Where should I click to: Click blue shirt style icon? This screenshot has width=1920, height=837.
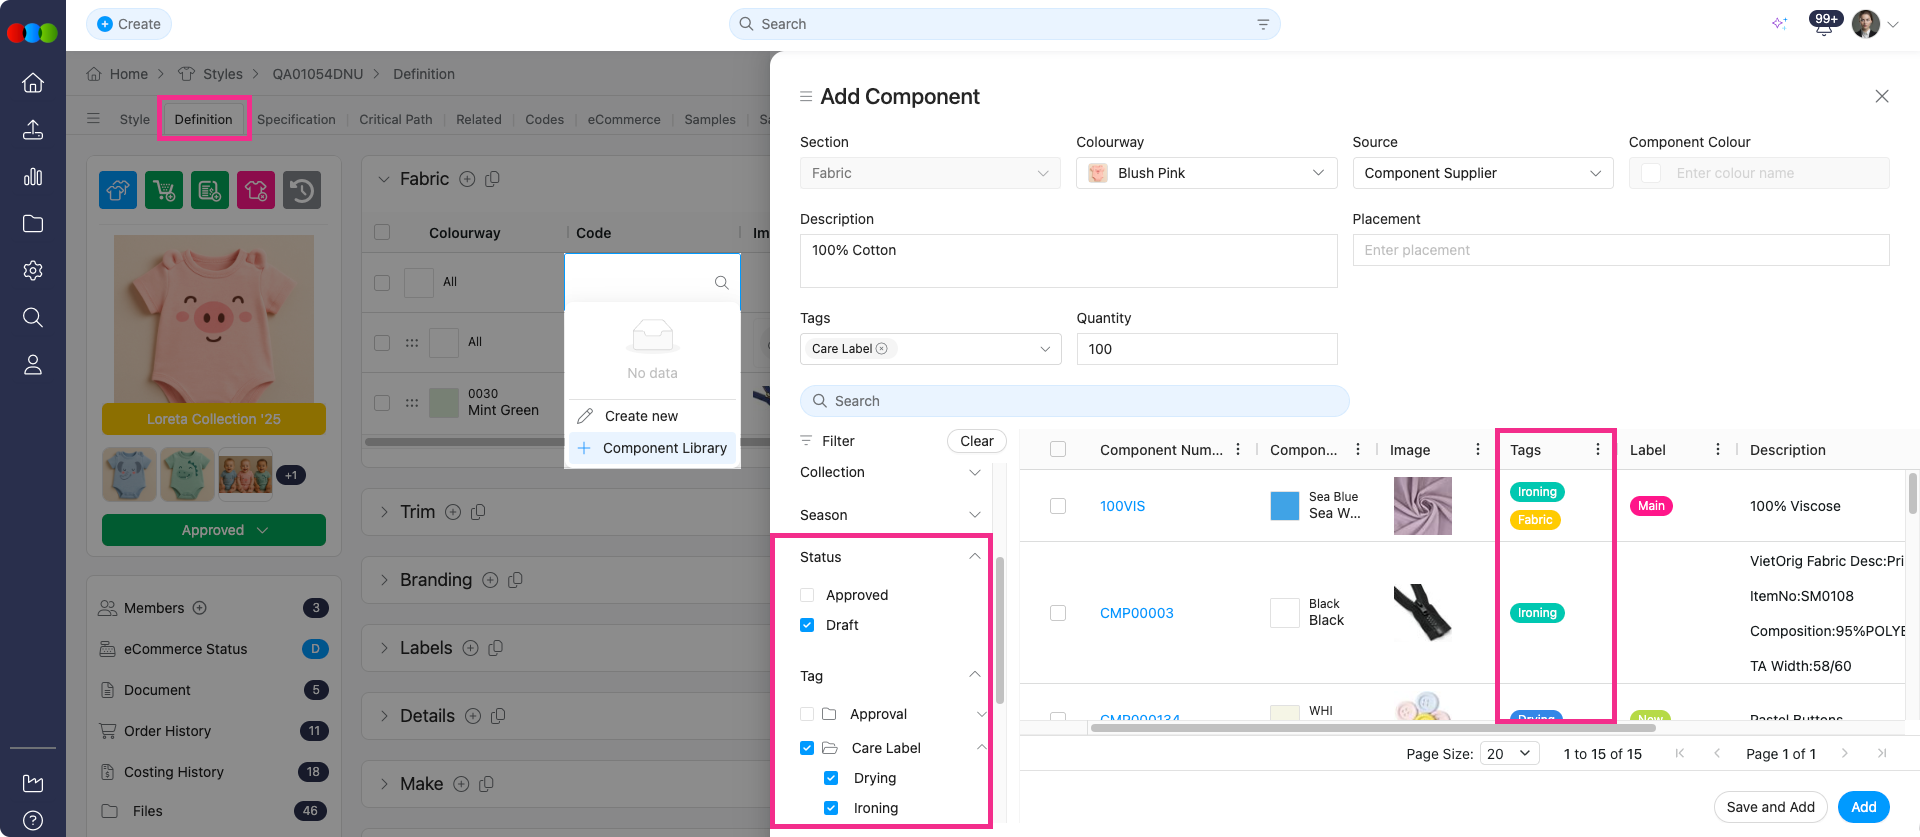pyautogui.click(x=118, y=190)
